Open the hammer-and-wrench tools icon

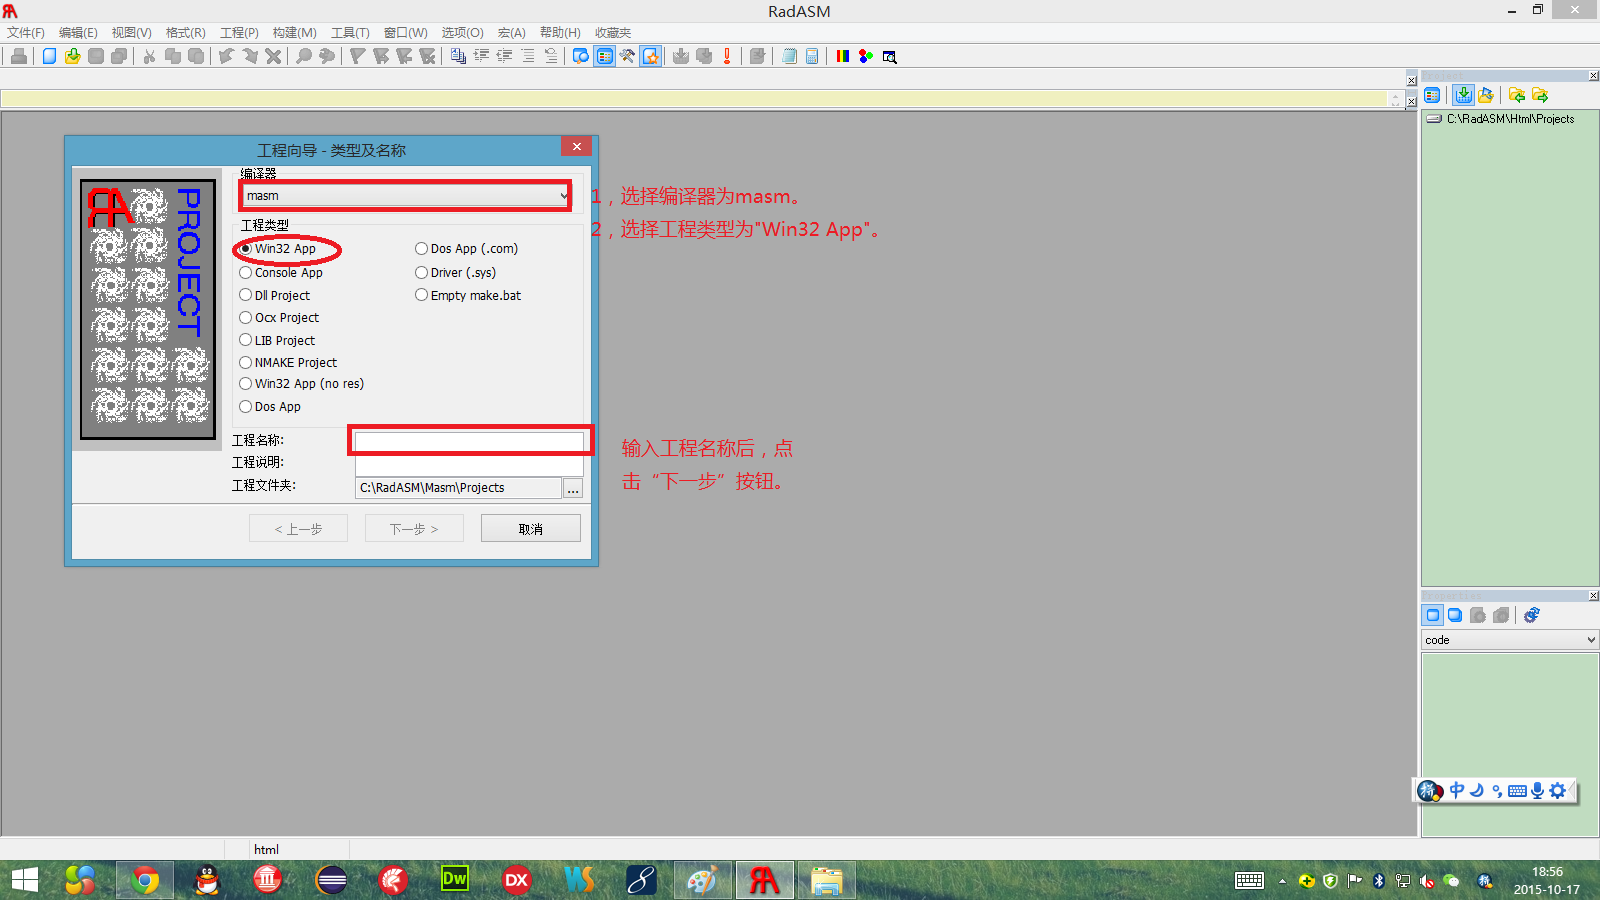(x=627, y=56)
